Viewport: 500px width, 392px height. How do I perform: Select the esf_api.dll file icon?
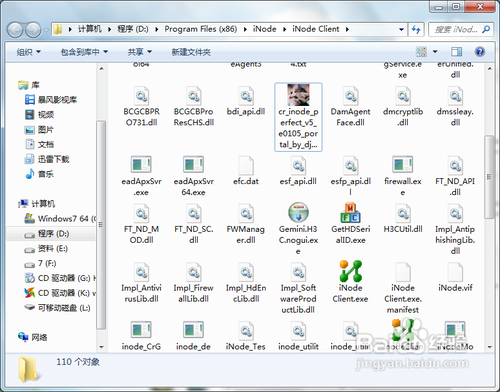click(298, 165)
